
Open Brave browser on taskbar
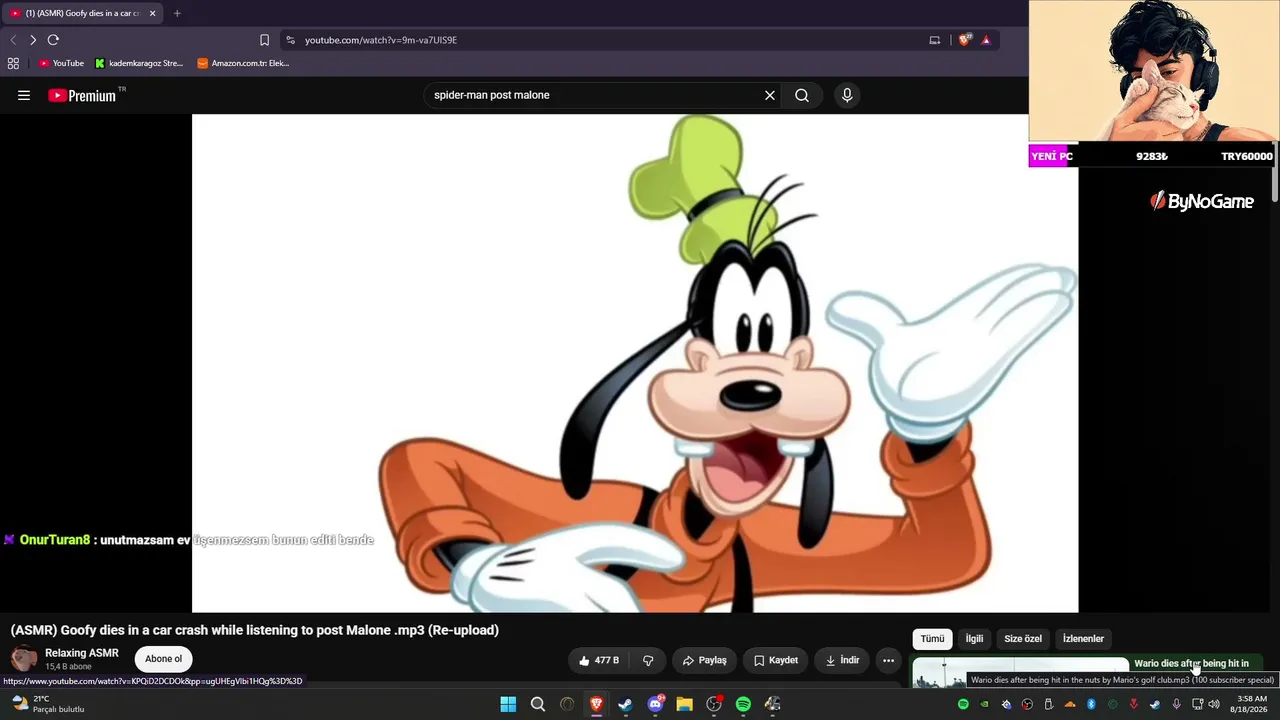(x=596, y=704)
